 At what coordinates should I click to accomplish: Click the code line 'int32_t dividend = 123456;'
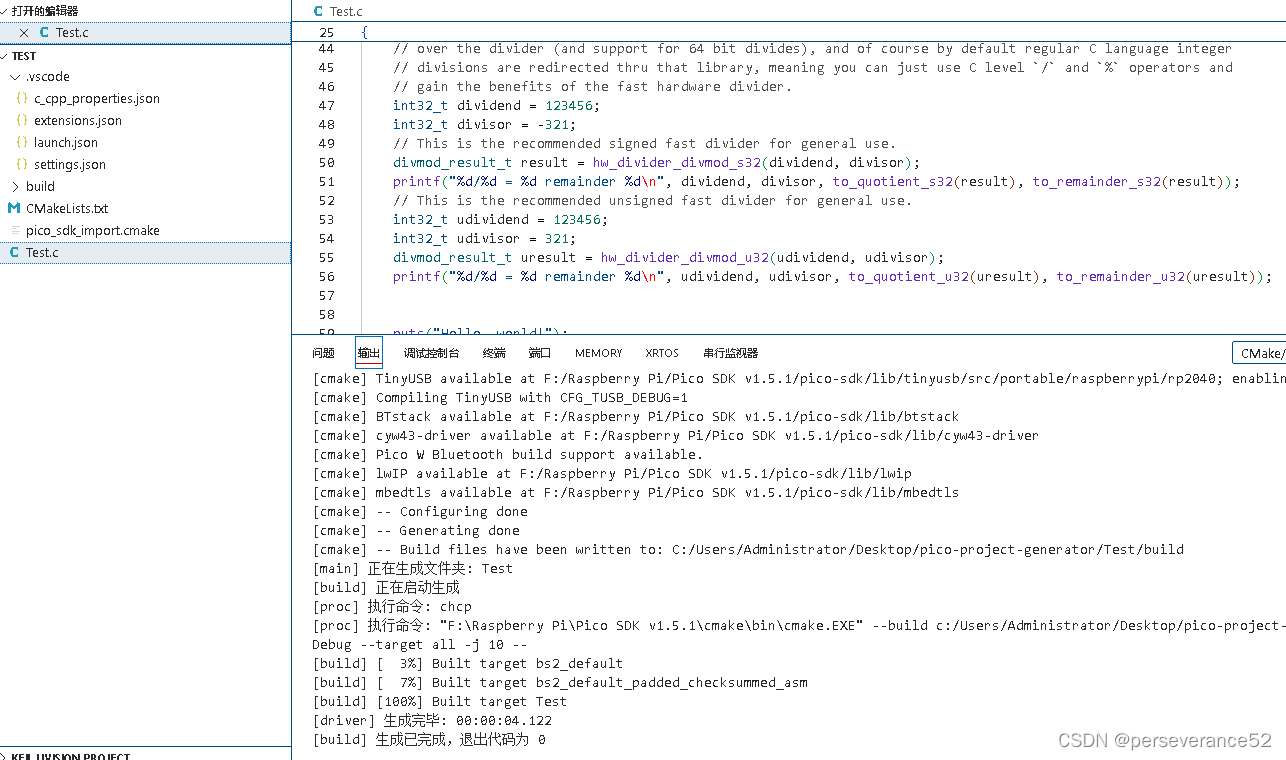[x=496, y=106]
